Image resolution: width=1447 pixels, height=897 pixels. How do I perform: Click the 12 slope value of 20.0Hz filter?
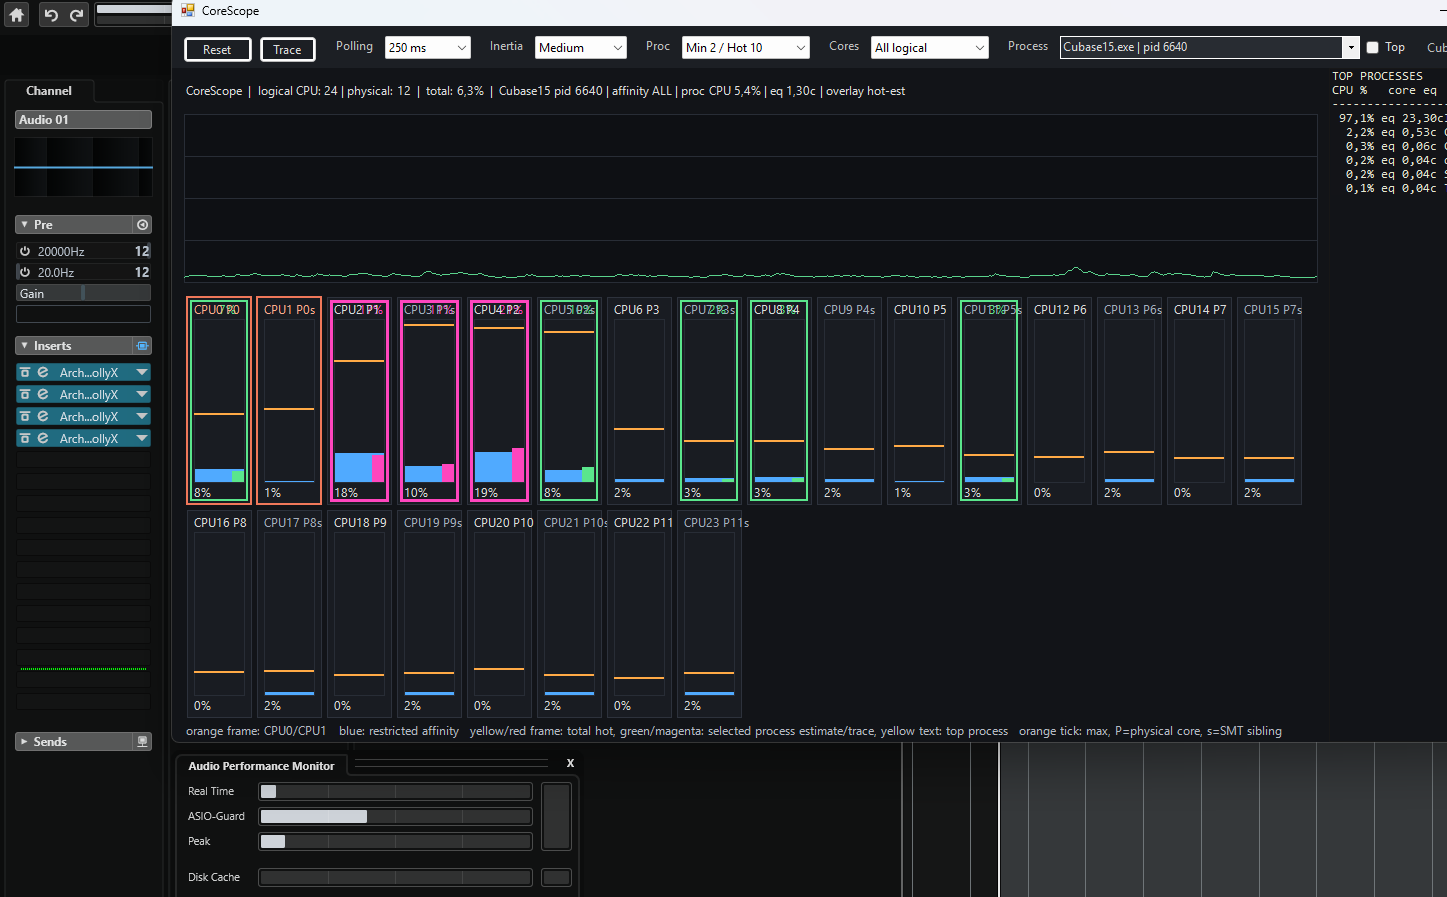point(142,272)
